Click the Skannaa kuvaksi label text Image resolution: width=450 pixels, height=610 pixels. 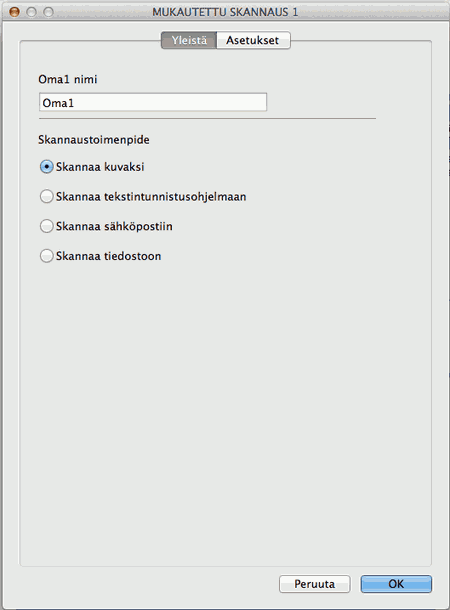point(100,167)
